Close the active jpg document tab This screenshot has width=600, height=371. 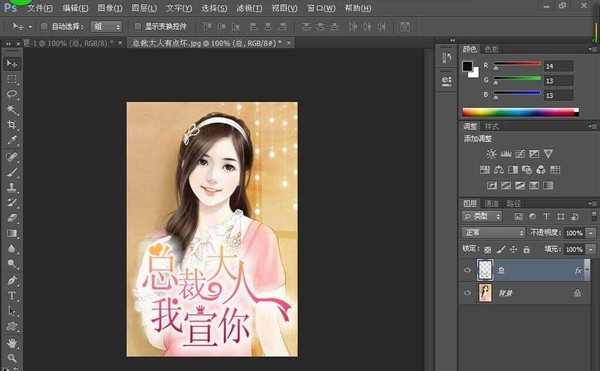click(x=289, y=43)
